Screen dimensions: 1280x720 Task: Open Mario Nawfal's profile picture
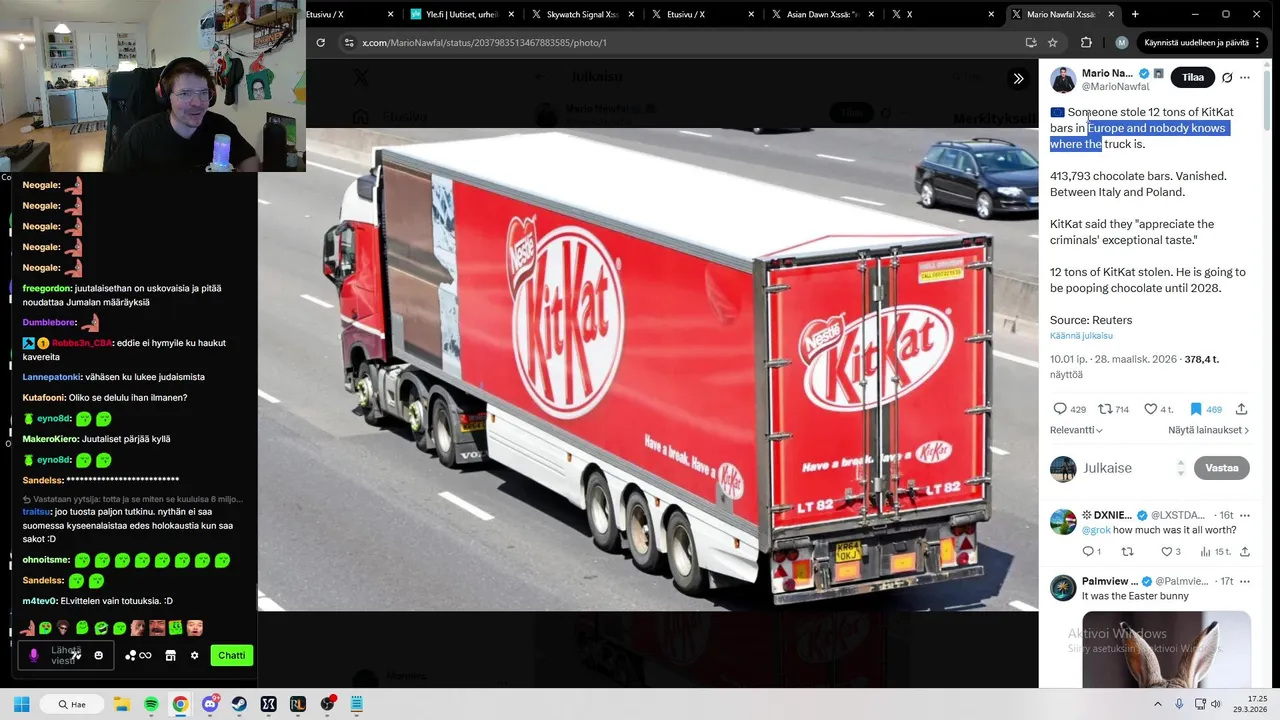click(1063, 80)
